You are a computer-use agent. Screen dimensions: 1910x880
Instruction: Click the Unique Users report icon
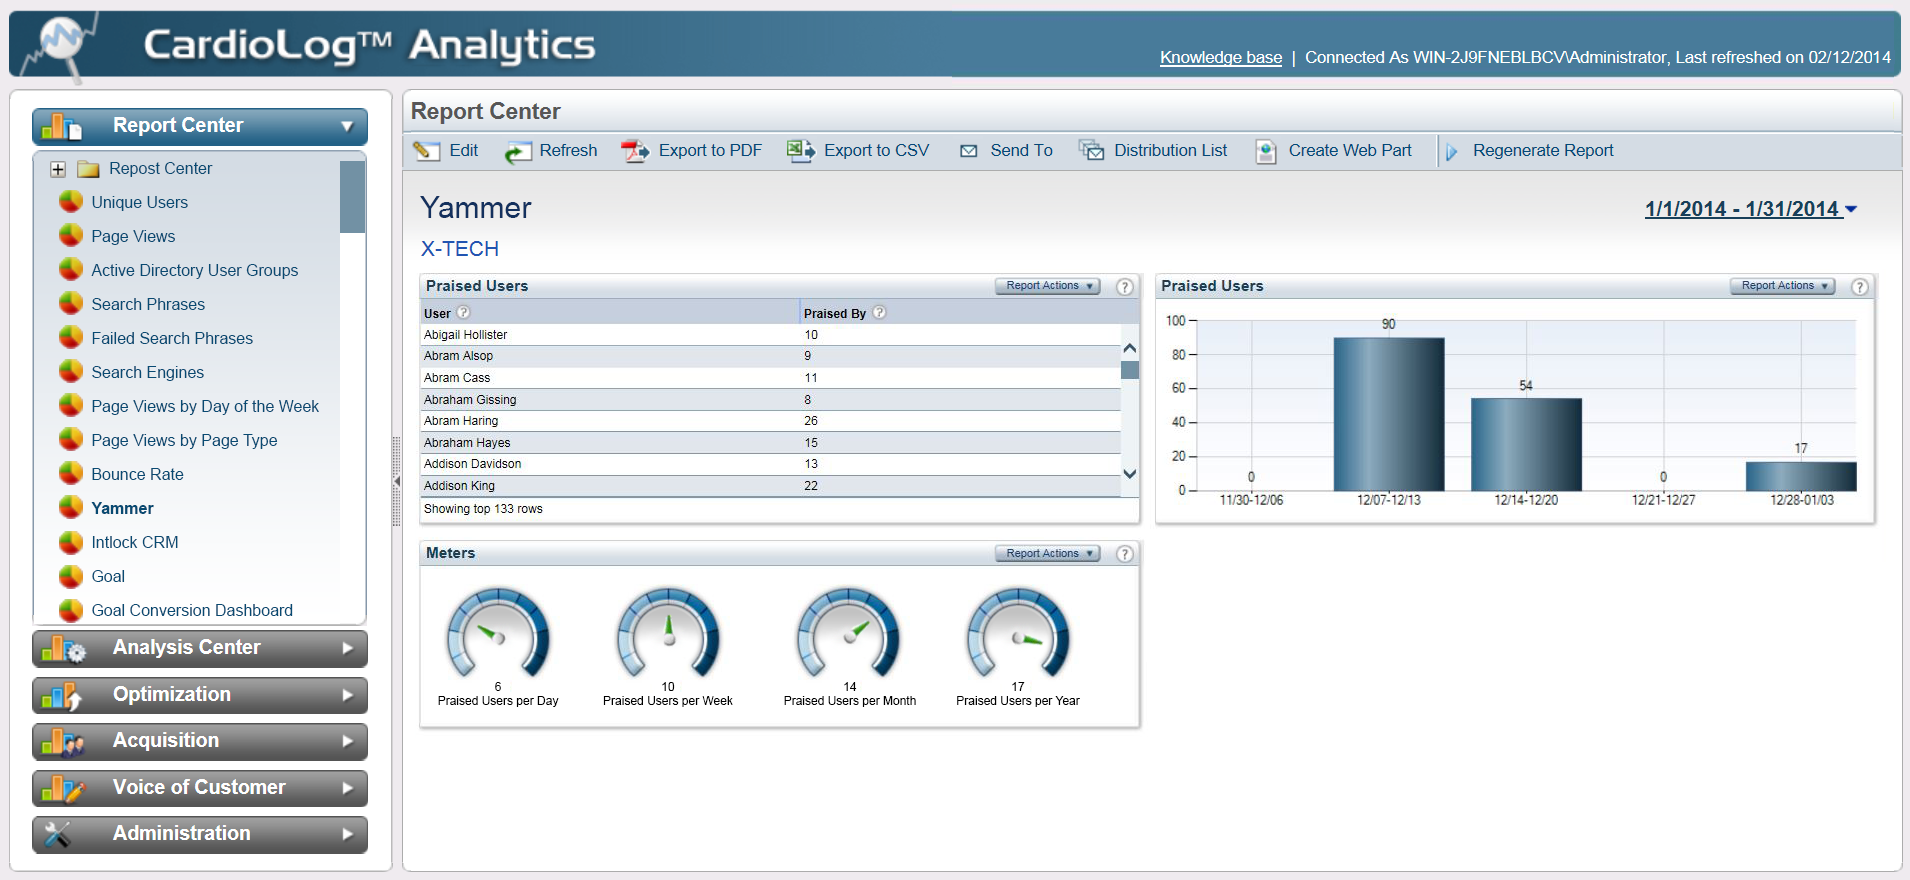pyautogui.click(x=71, y=202)
